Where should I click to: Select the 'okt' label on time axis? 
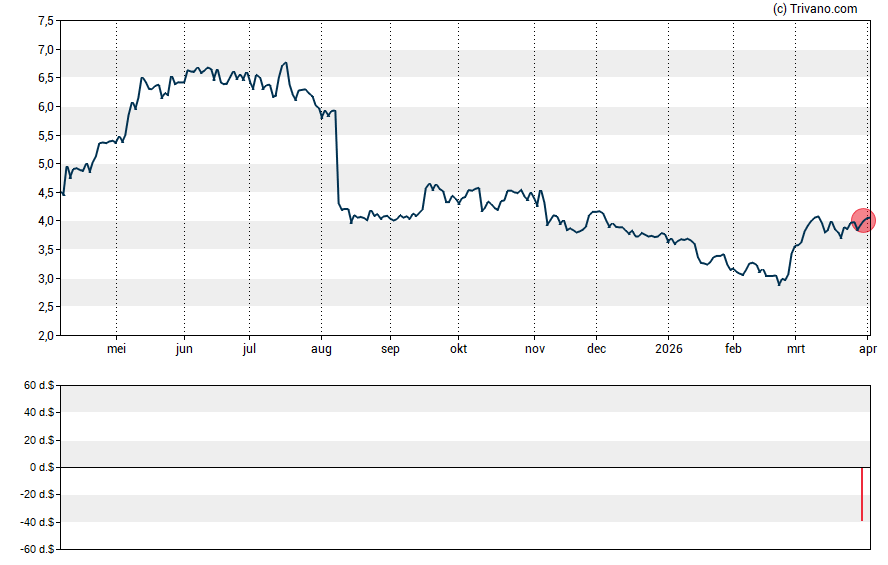pyautogui.click(x=458, y=349)
